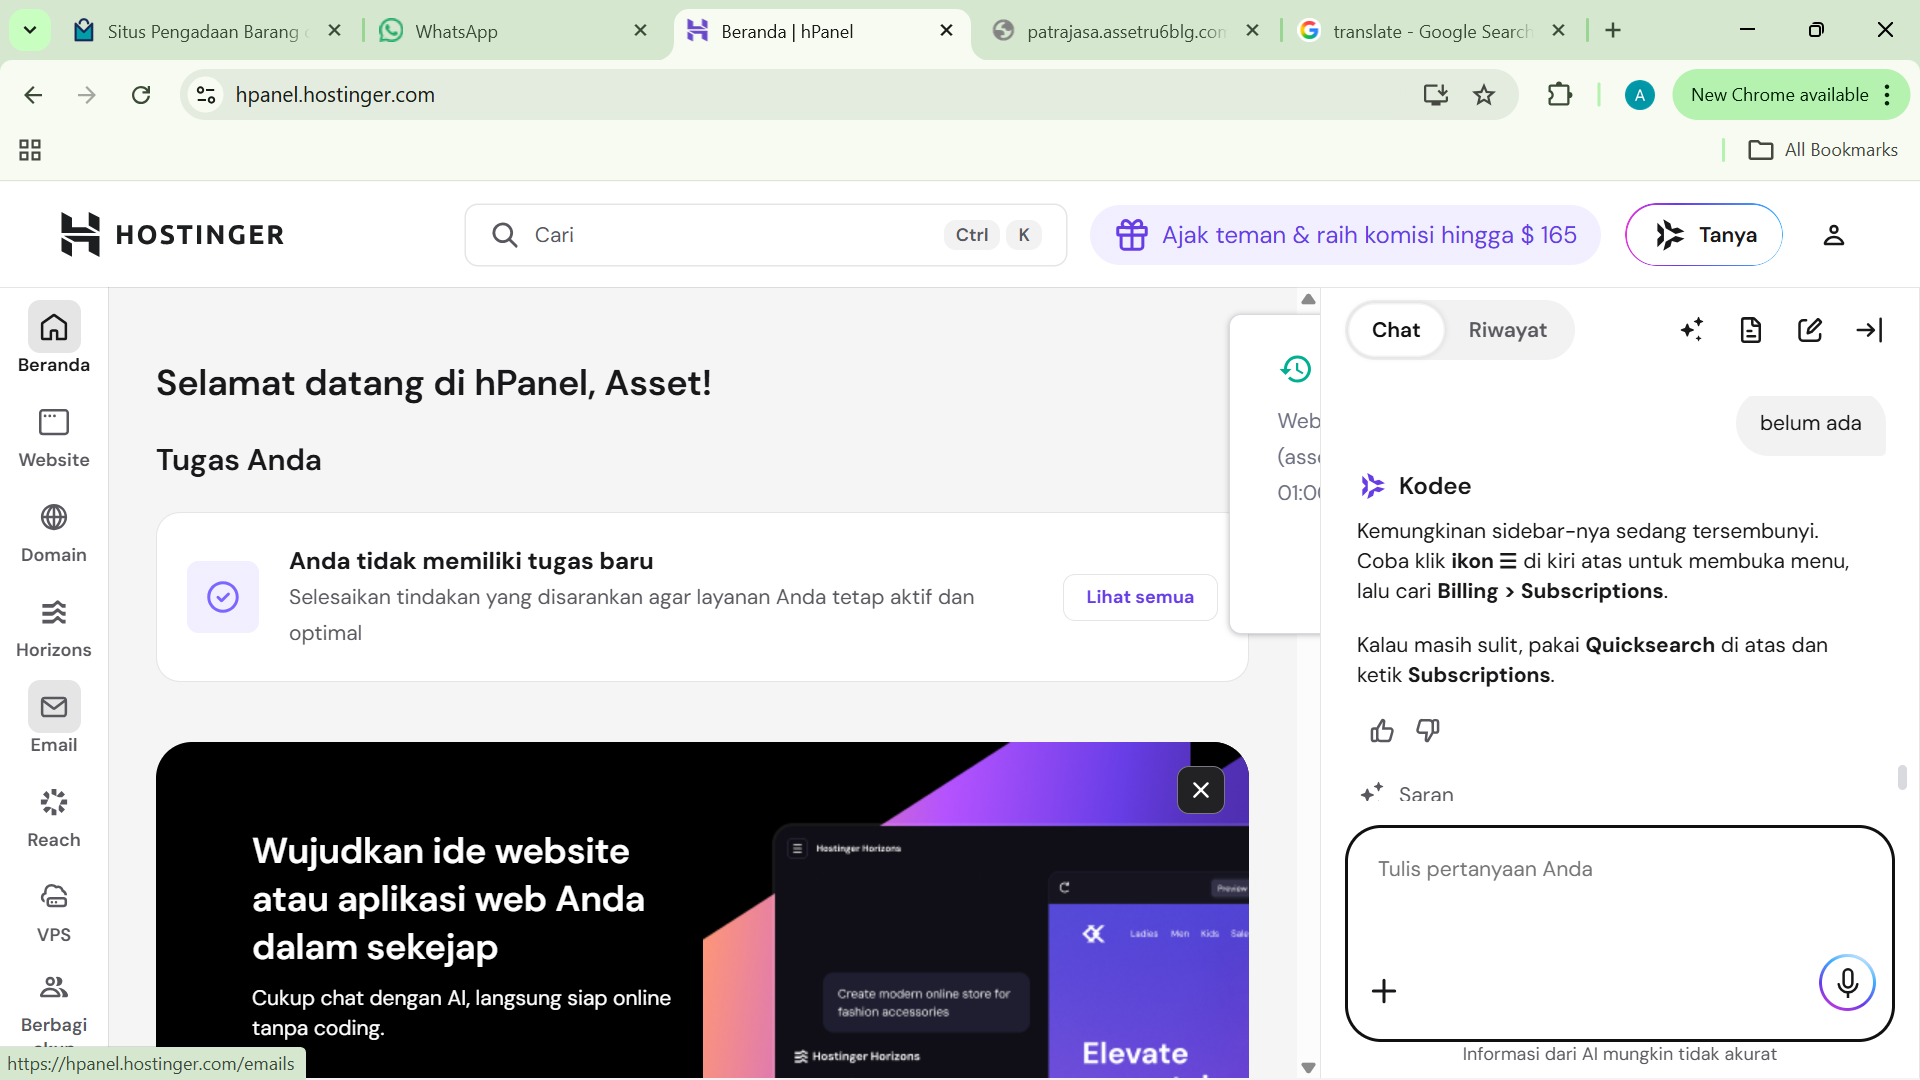This screenshot has width=1920, height=1080.
Task: Start a new chat with edit icon
Action: point(1810,330)
